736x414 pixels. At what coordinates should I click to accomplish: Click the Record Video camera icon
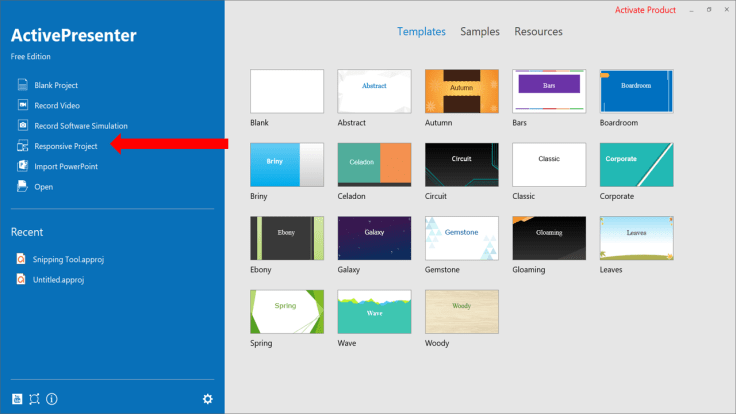23,105
